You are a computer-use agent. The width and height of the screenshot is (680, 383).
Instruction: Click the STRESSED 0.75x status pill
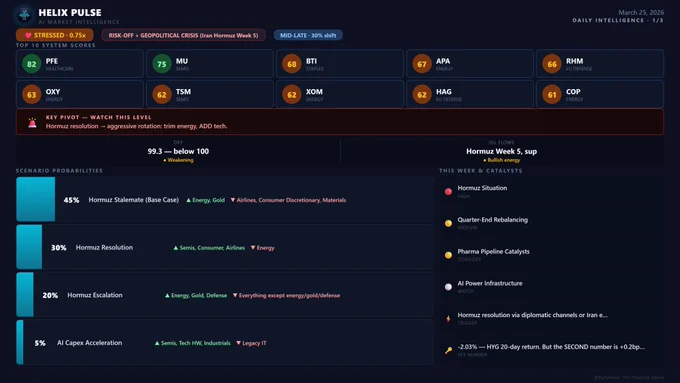tap(55, 35)
